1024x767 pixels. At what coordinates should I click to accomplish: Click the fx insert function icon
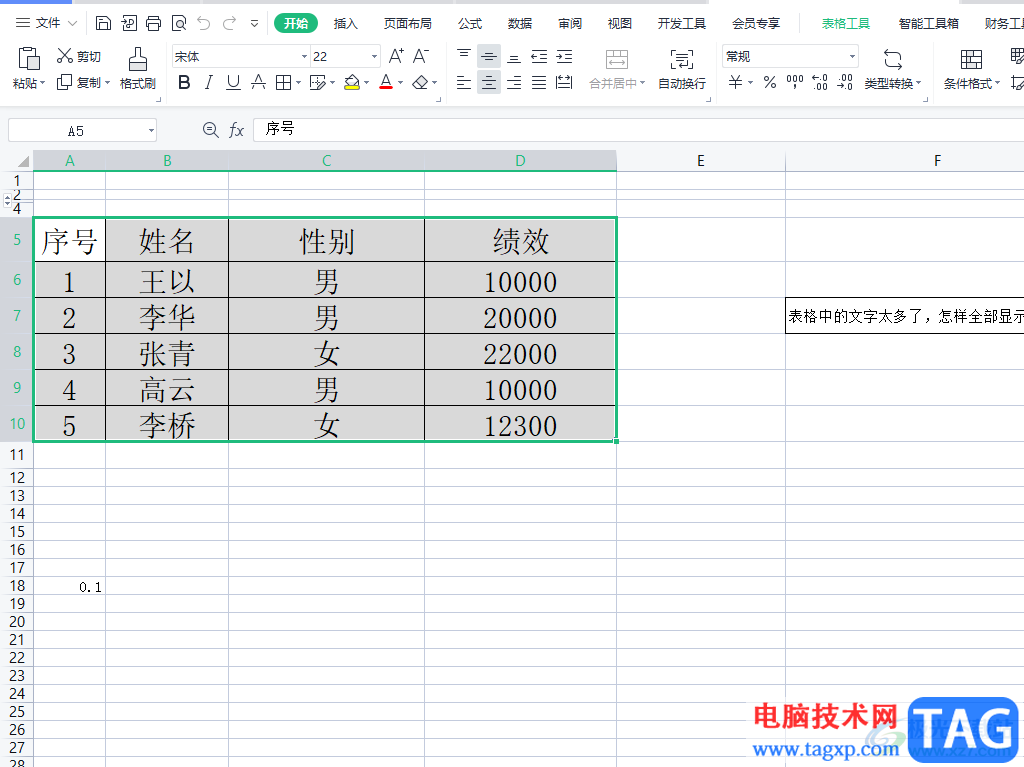(x=236, y=131)
